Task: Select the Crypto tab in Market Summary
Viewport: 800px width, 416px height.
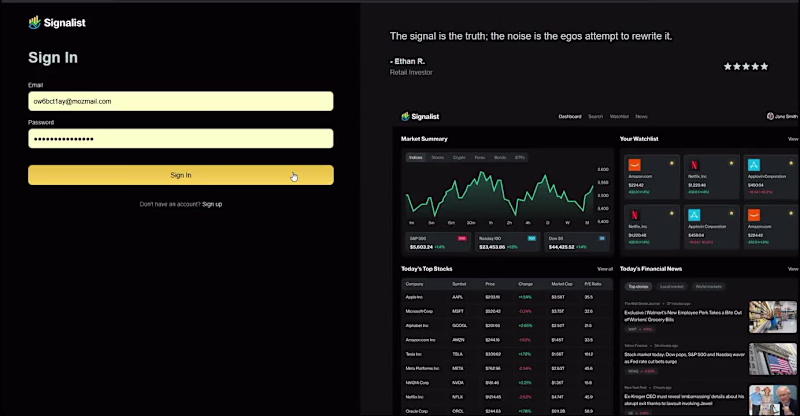Action: [459, 157]
